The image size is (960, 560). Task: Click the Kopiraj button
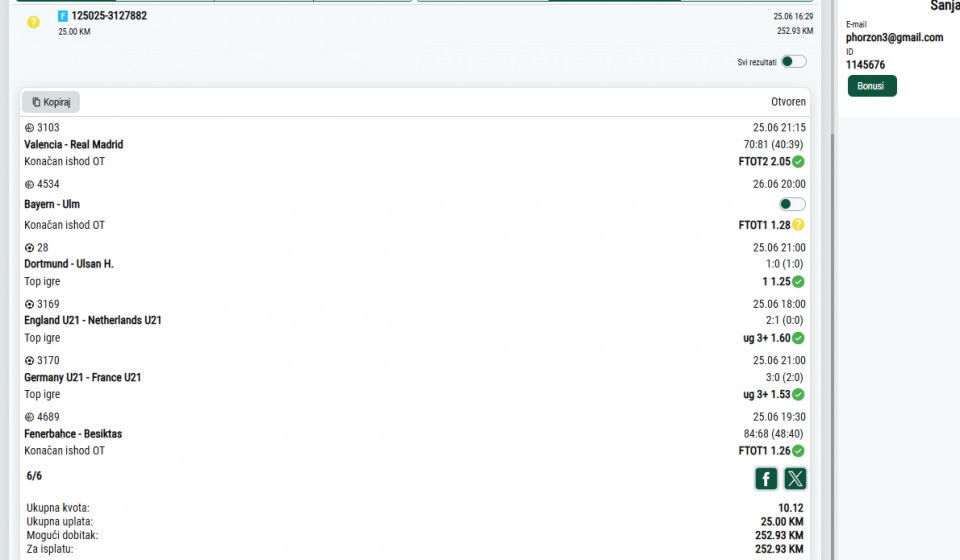pos(51,102)
